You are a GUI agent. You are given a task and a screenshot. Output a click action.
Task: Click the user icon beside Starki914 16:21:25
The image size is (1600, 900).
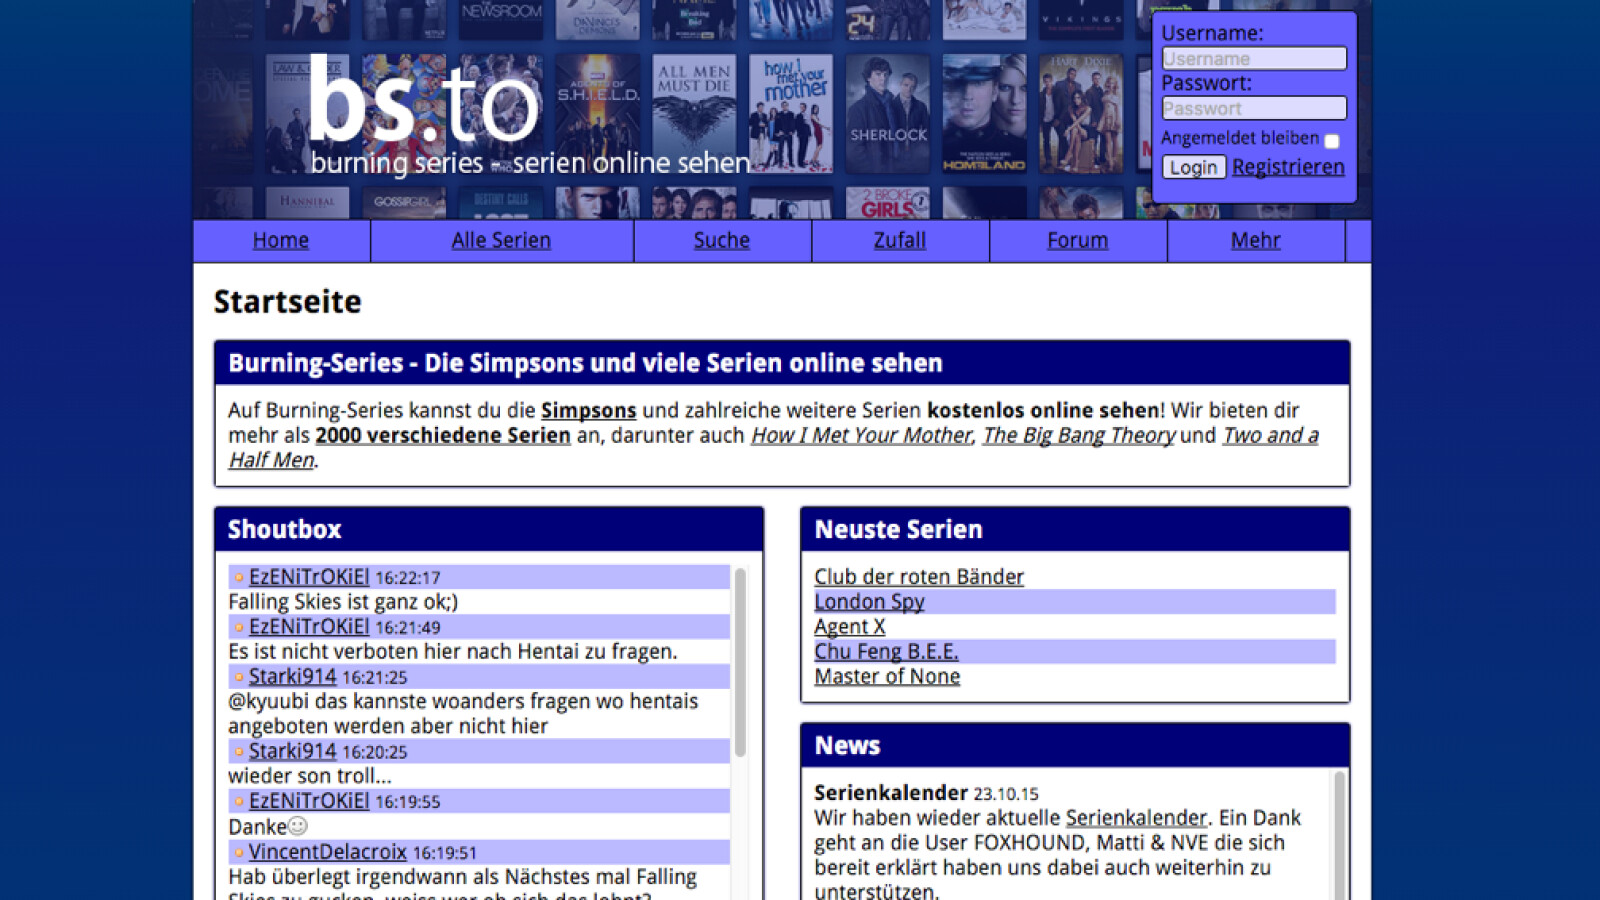coord(239,677)
